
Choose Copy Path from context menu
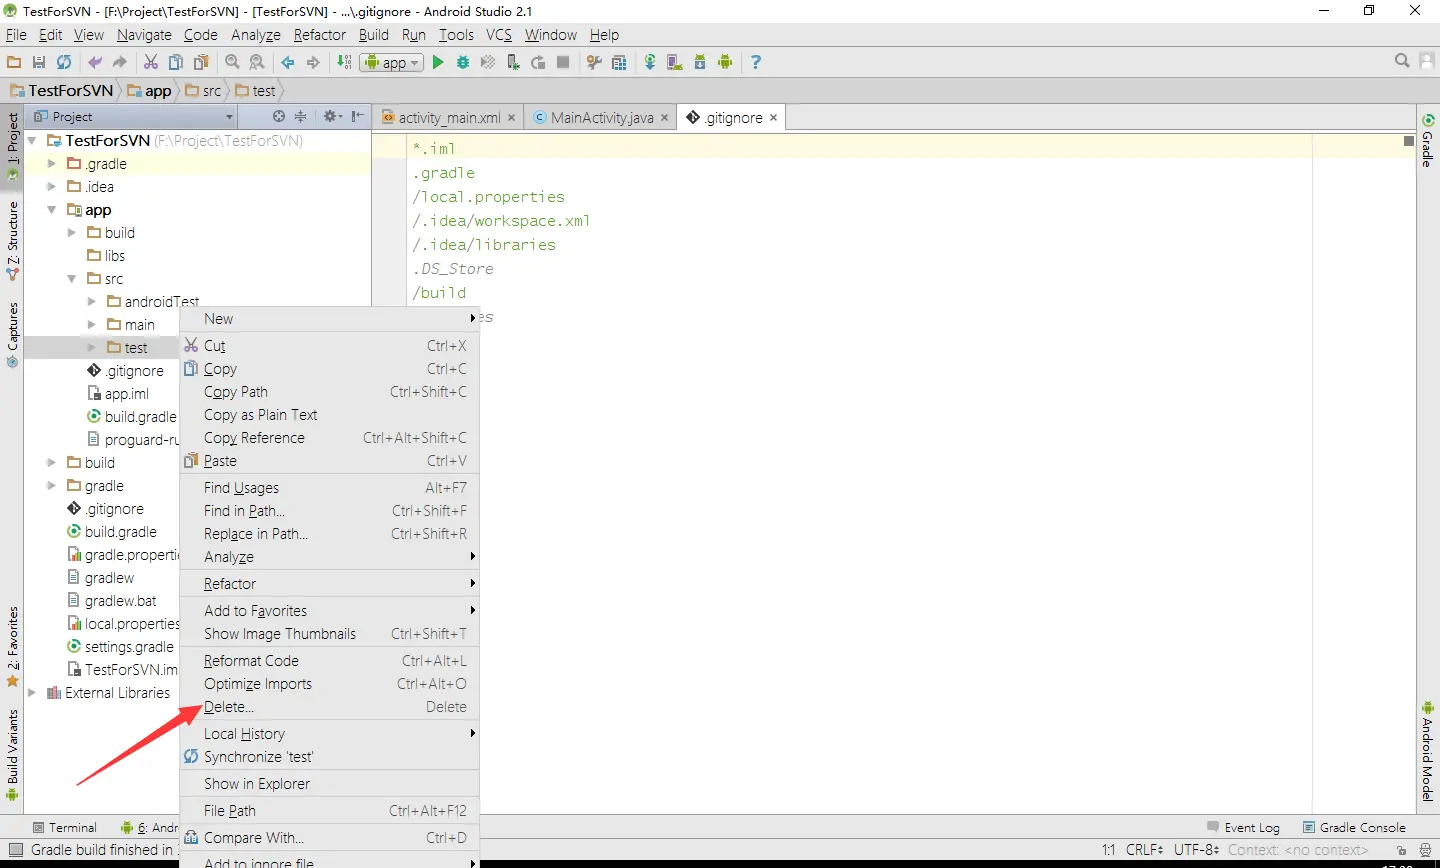click(329, 392)
